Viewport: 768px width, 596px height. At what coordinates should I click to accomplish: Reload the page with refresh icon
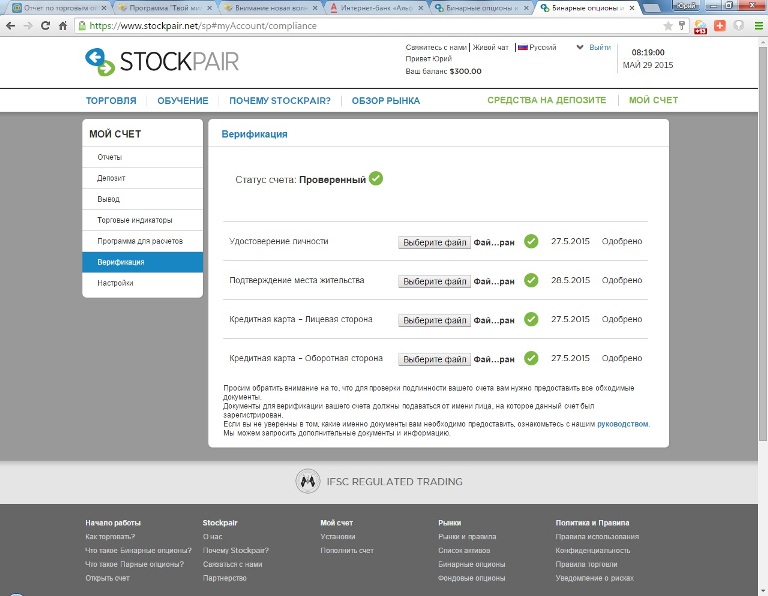coord(46,26)
